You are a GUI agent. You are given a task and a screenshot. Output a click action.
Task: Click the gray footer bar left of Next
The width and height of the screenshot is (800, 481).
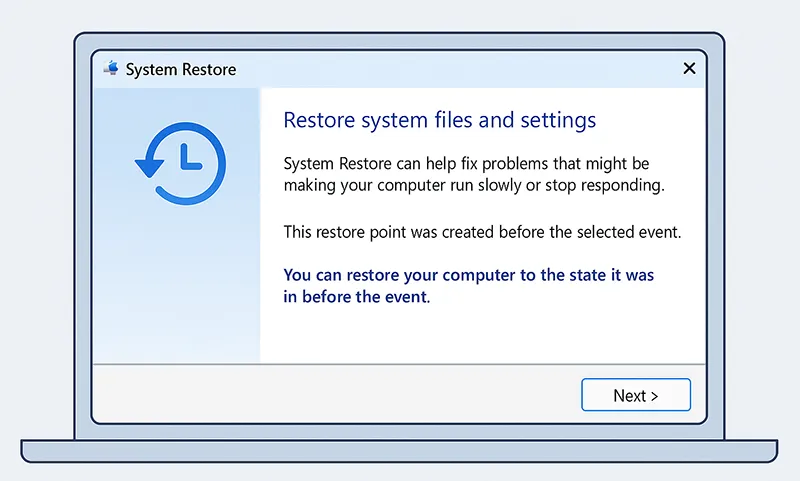(x=330, y=394)
